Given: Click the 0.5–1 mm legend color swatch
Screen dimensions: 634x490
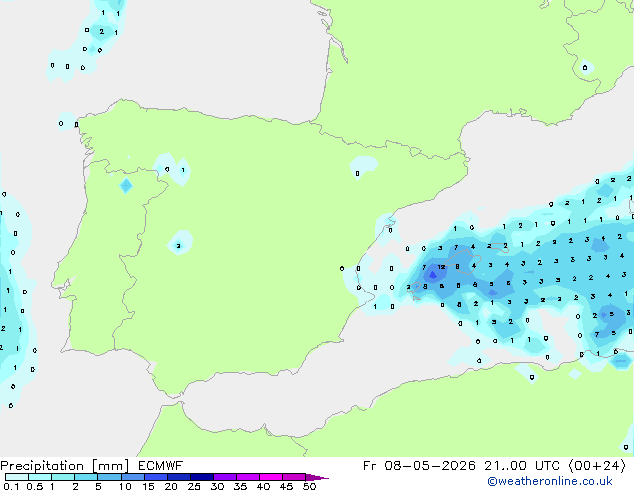Looking at the screenshot, I should click(x=40, y=477).
